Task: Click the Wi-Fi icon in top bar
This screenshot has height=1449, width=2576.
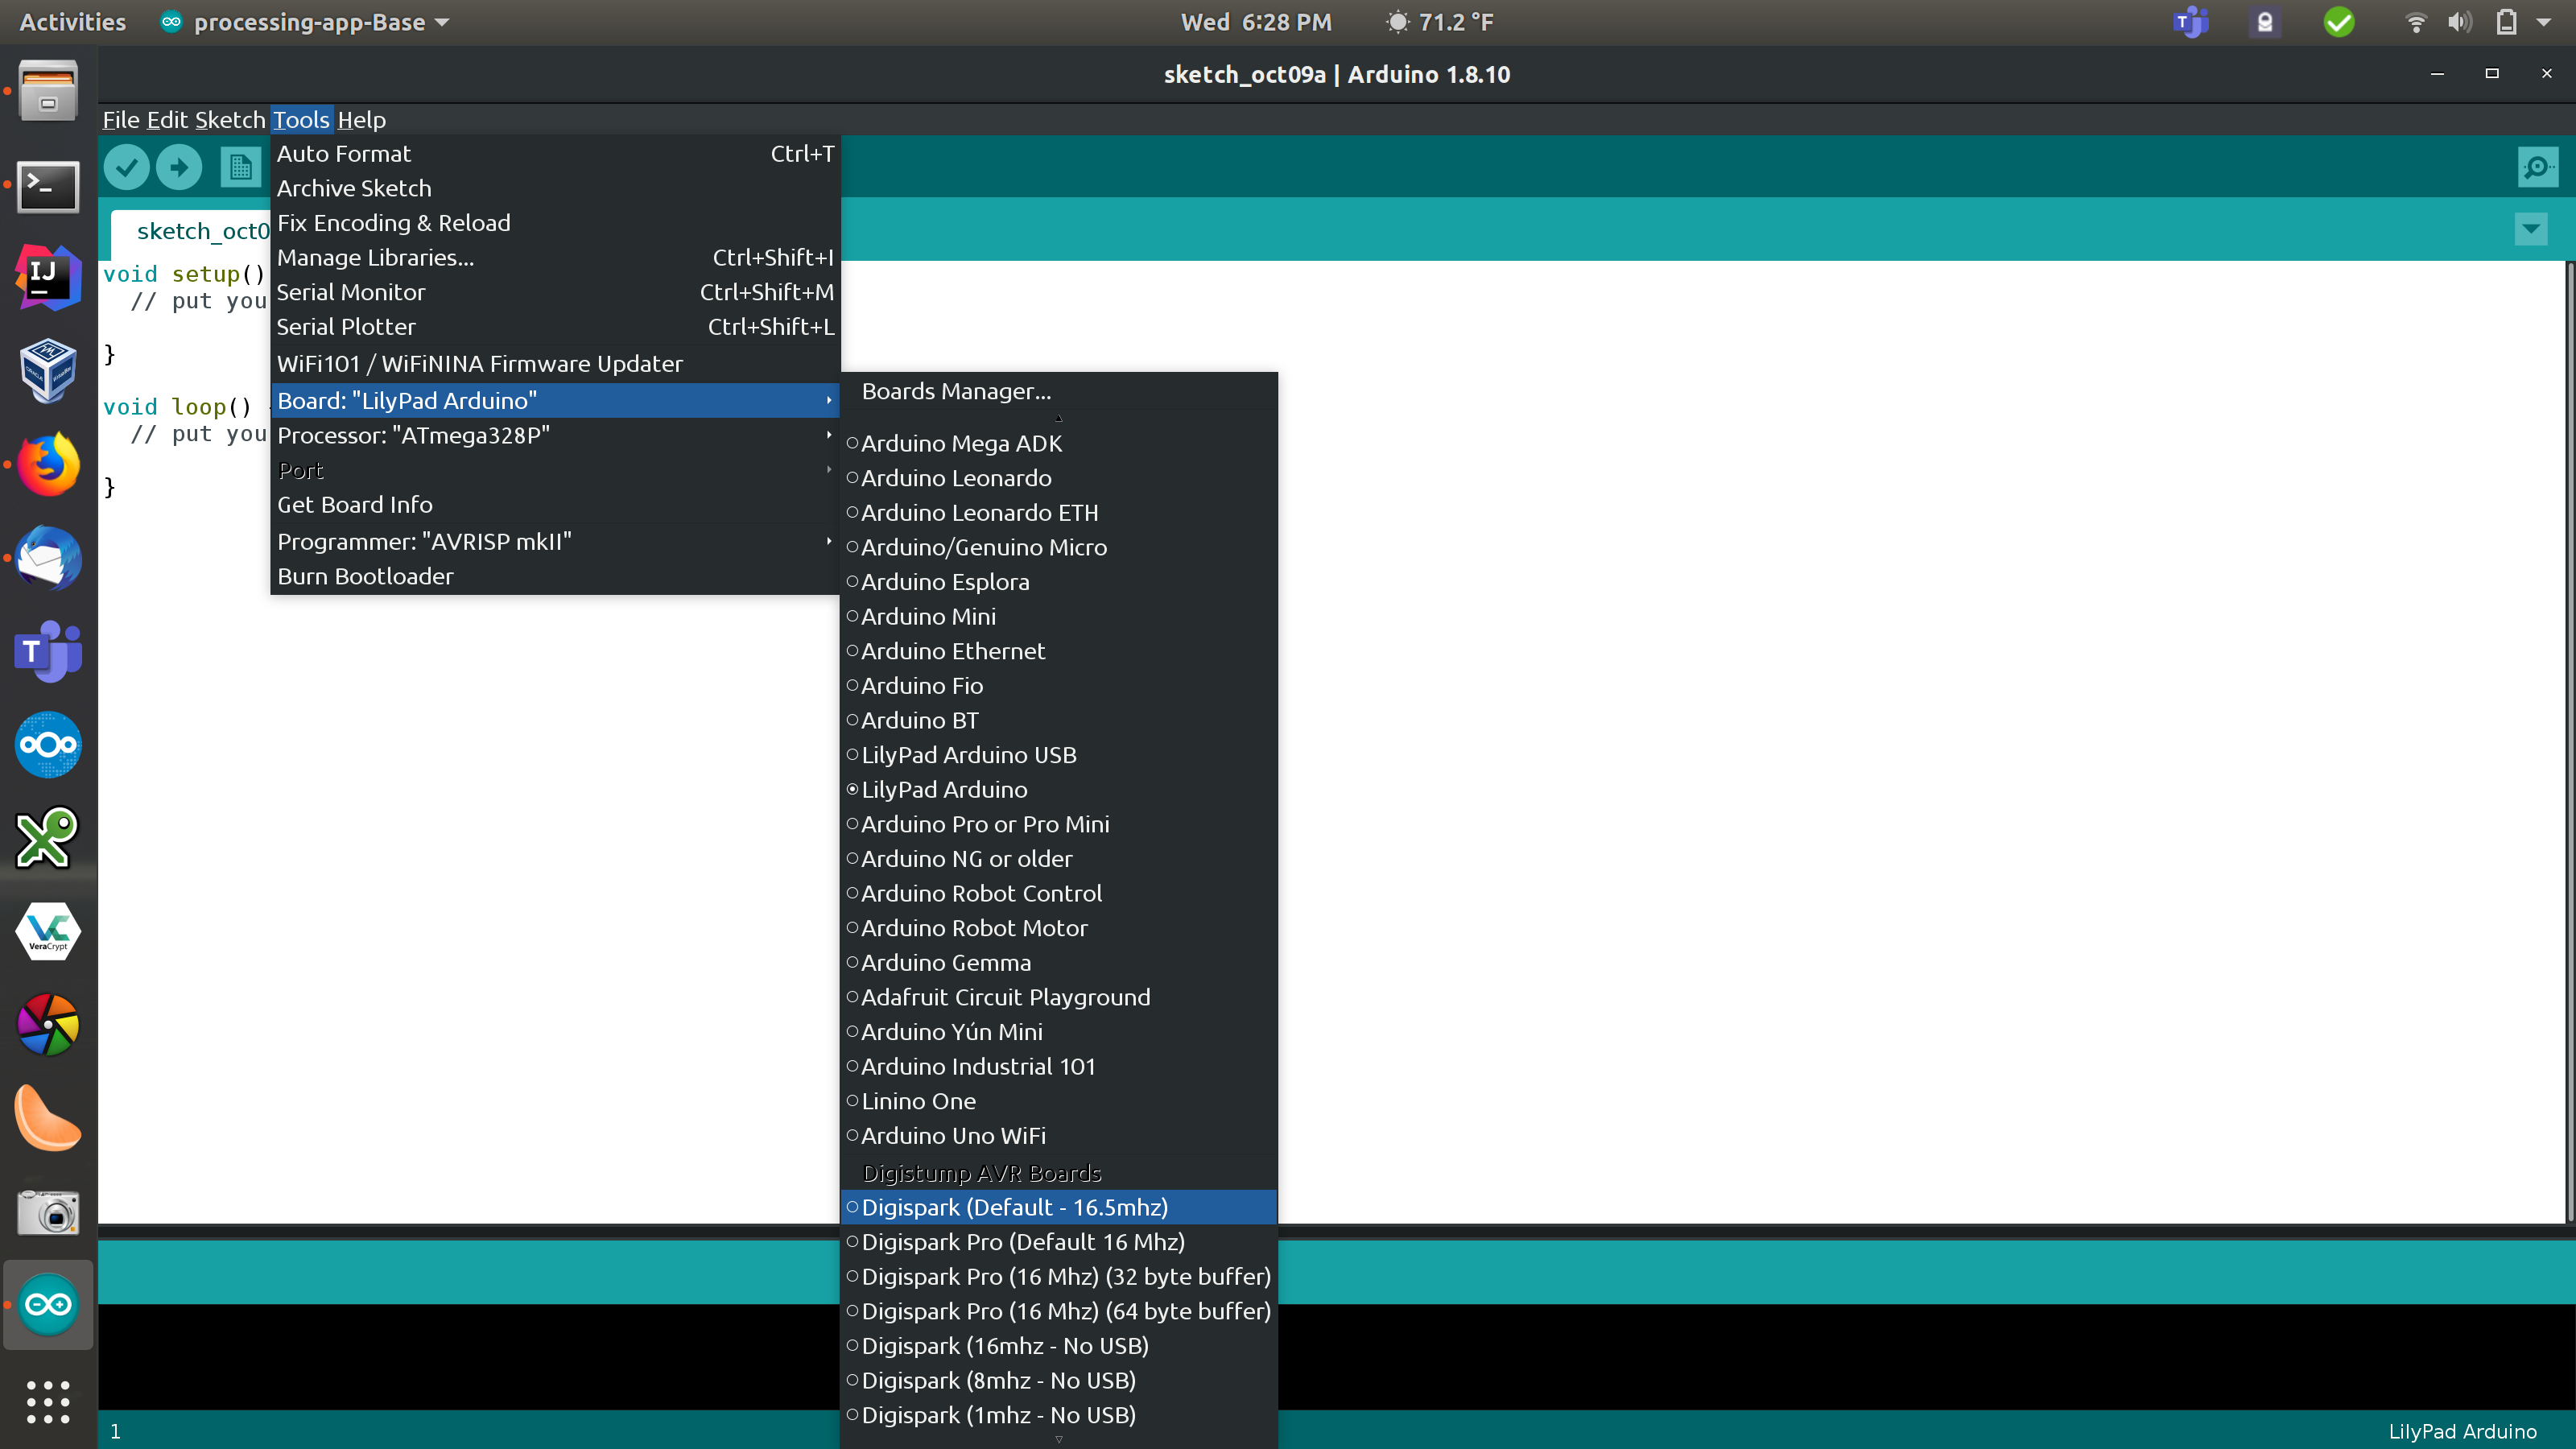Action: pos(2415,22)
